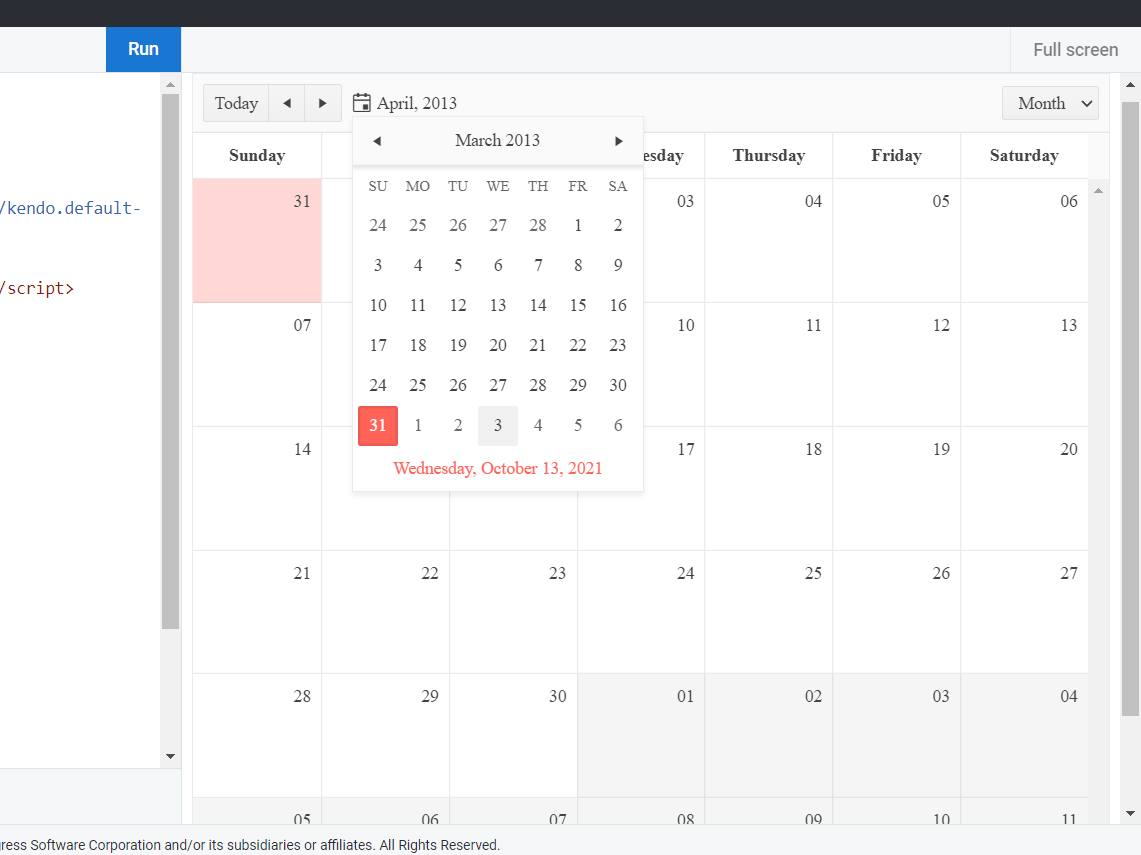Click the March 2013 header to switch views

tap(497, 140)
